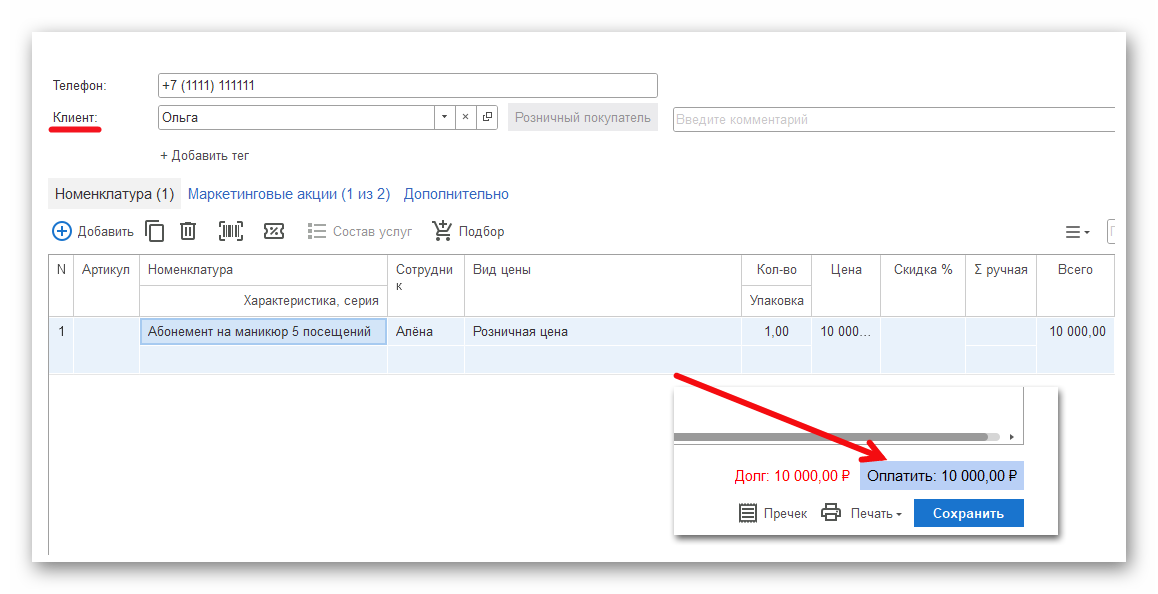Print a Пречек via the receipt icon
Viewport: 1158px width, 594px height.
click(746, 512)
